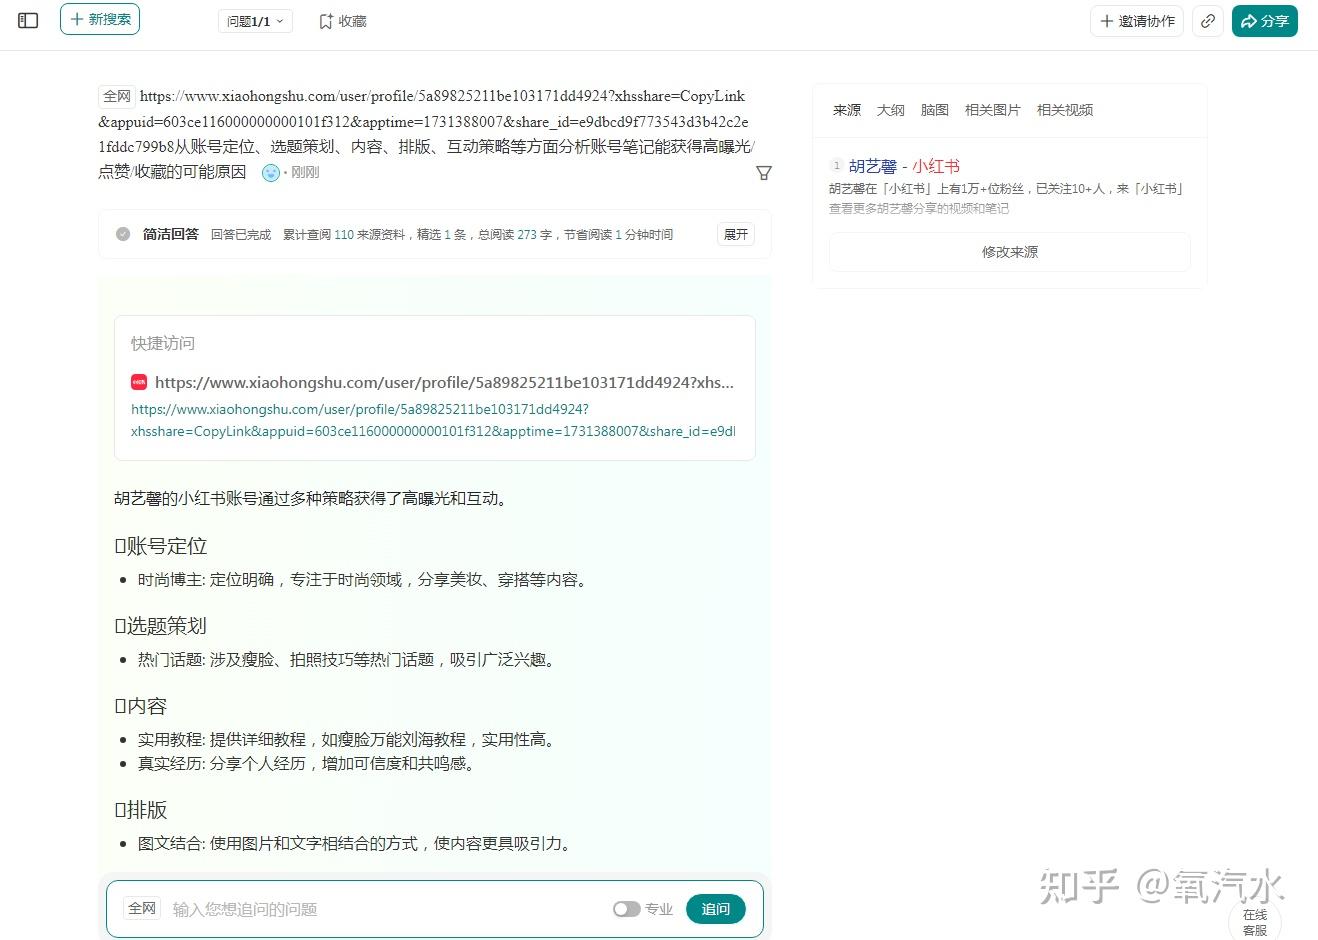Open the 胡艺馨 - 小红书 source link
The width and height of the screenshot is (1318, 940).
point(904,166)
